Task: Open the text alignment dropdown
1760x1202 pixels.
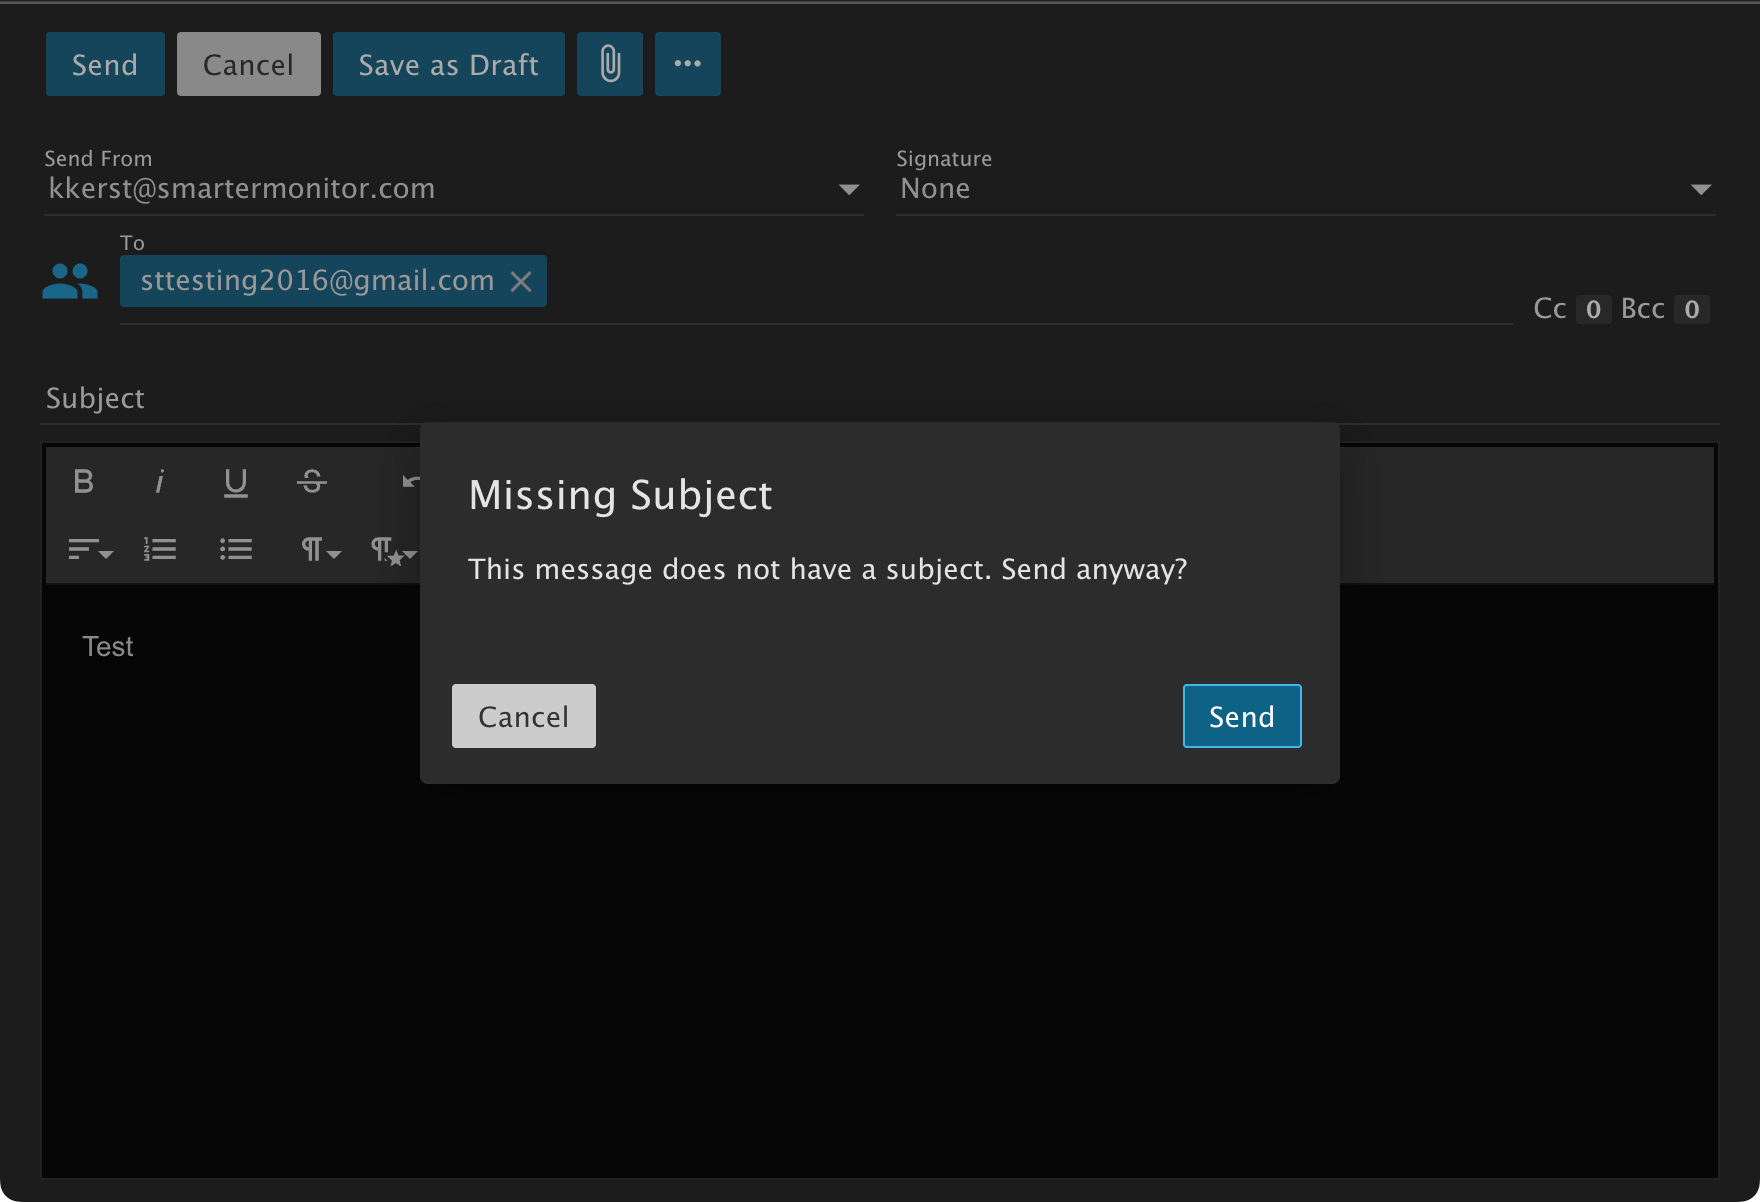Action: coord(90,549)
